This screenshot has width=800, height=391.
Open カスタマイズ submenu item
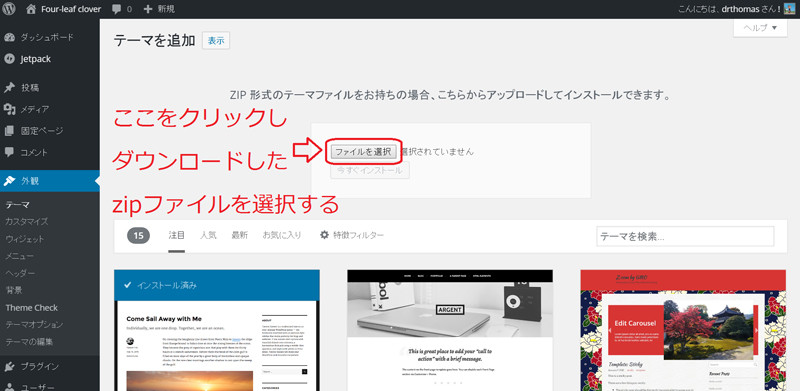coord(27,222)
